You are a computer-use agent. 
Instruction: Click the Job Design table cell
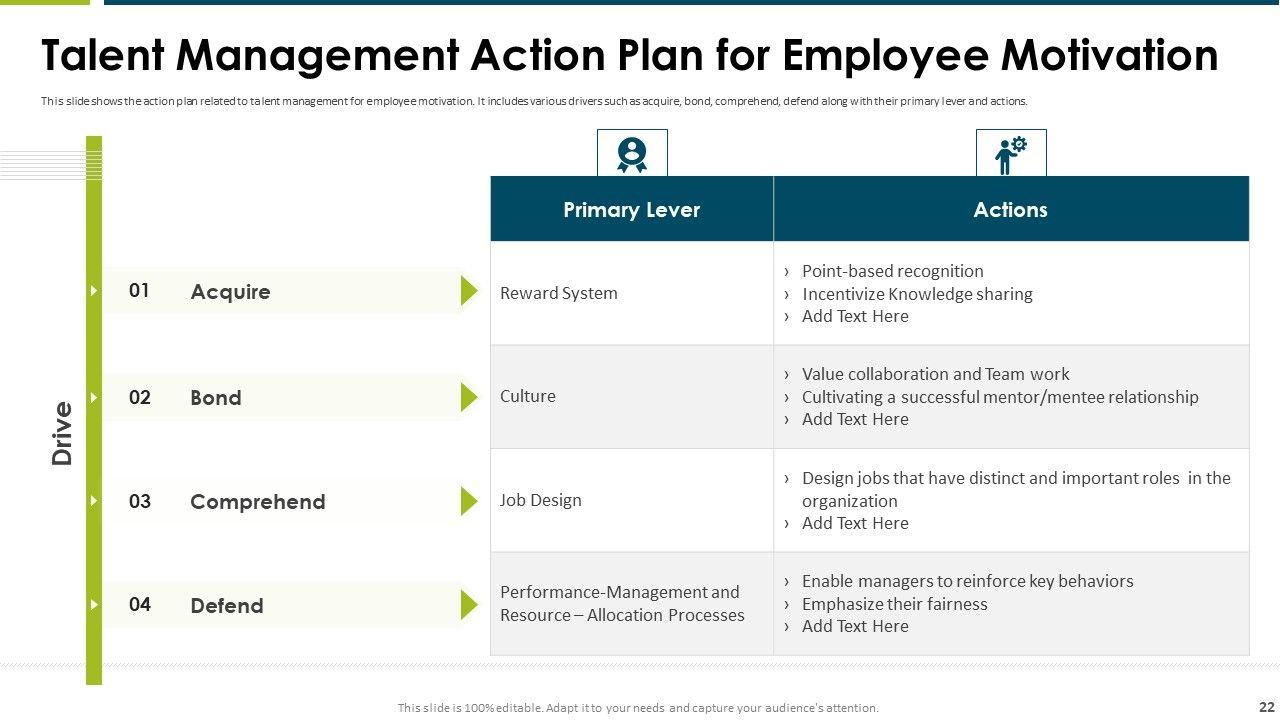pos(541,500)
